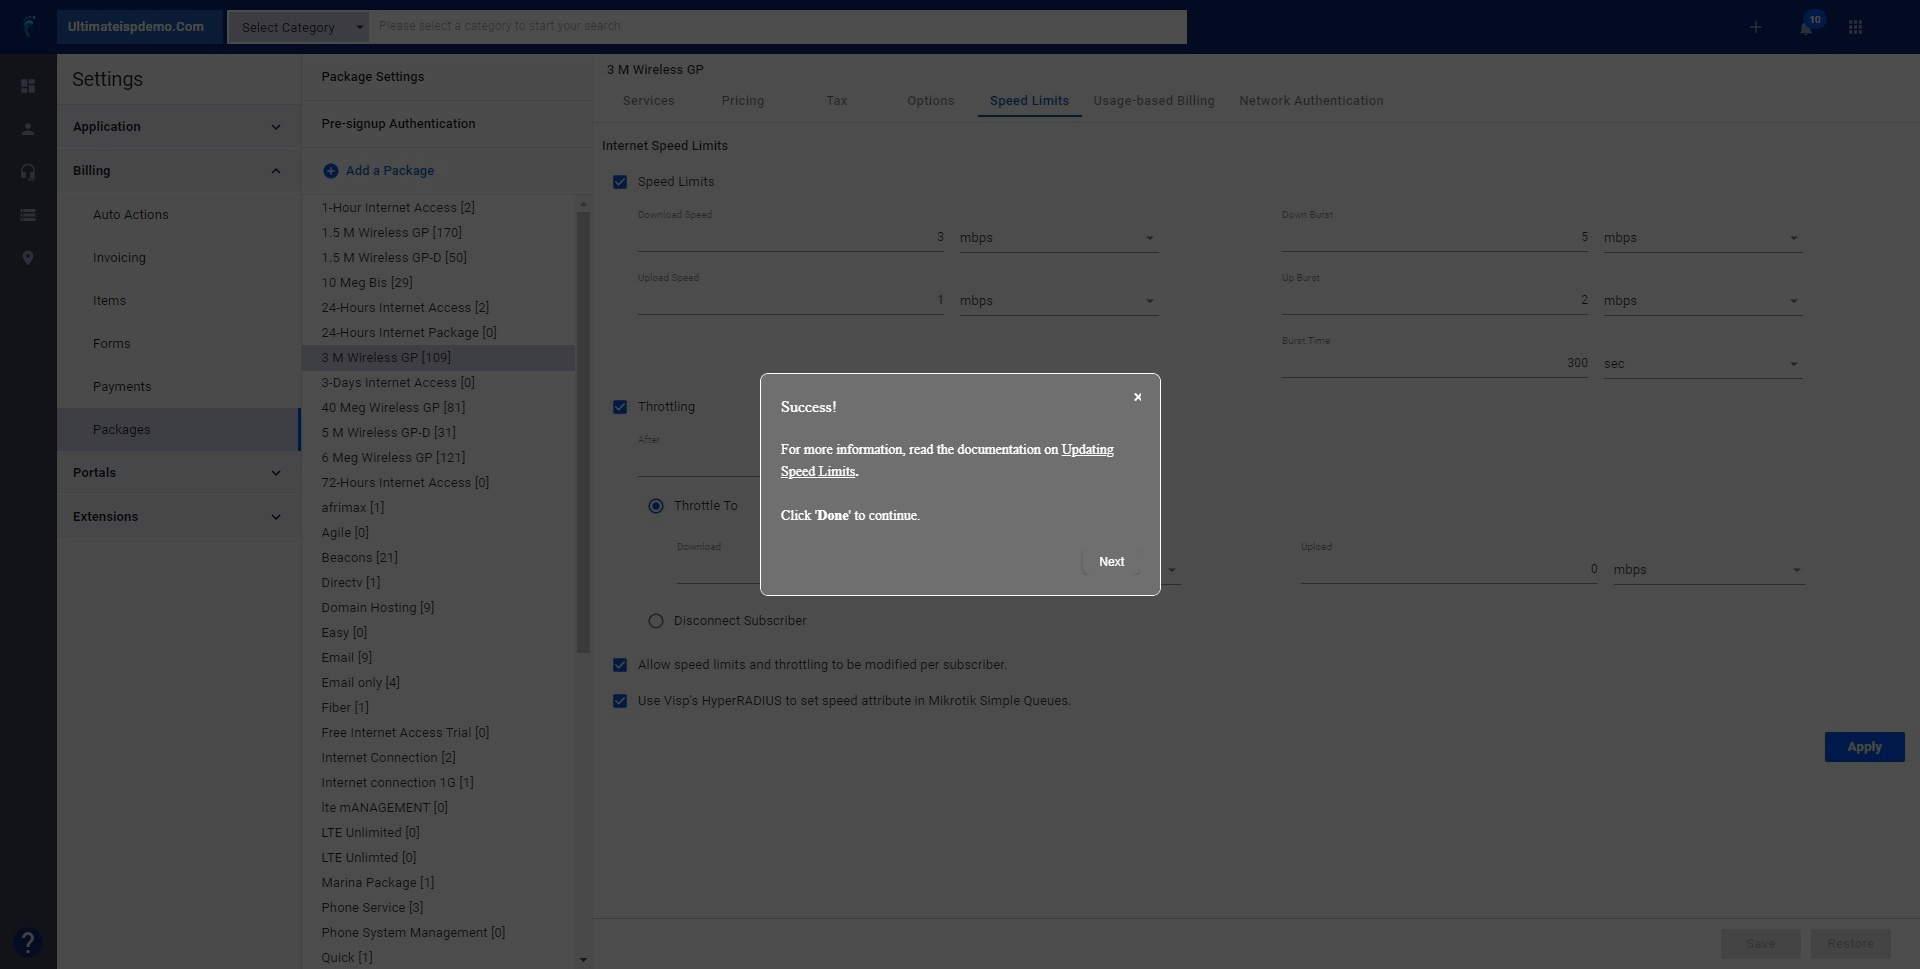This screenshot has width=1920, height=969.
Task: Click the package list scrollbar thumb
Action: point(583,432)
